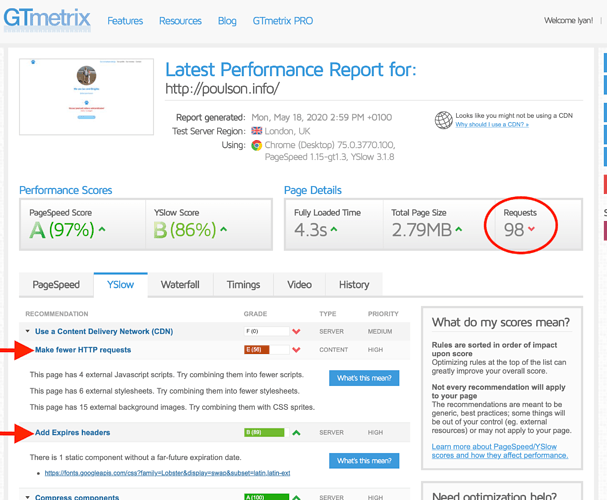Click the GTmetrix logo
The width and height of the screenshot is (607, 500).
pyautogui.click(x=47, y=20)
